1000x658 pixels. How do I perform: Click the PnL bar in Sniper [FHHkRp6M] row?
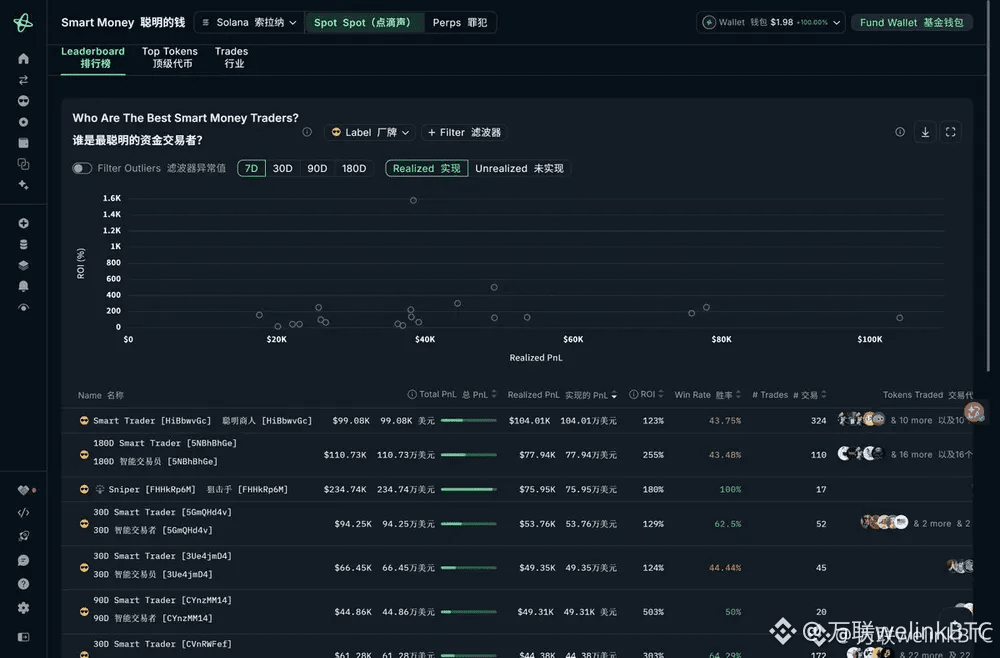pos(469,490)
